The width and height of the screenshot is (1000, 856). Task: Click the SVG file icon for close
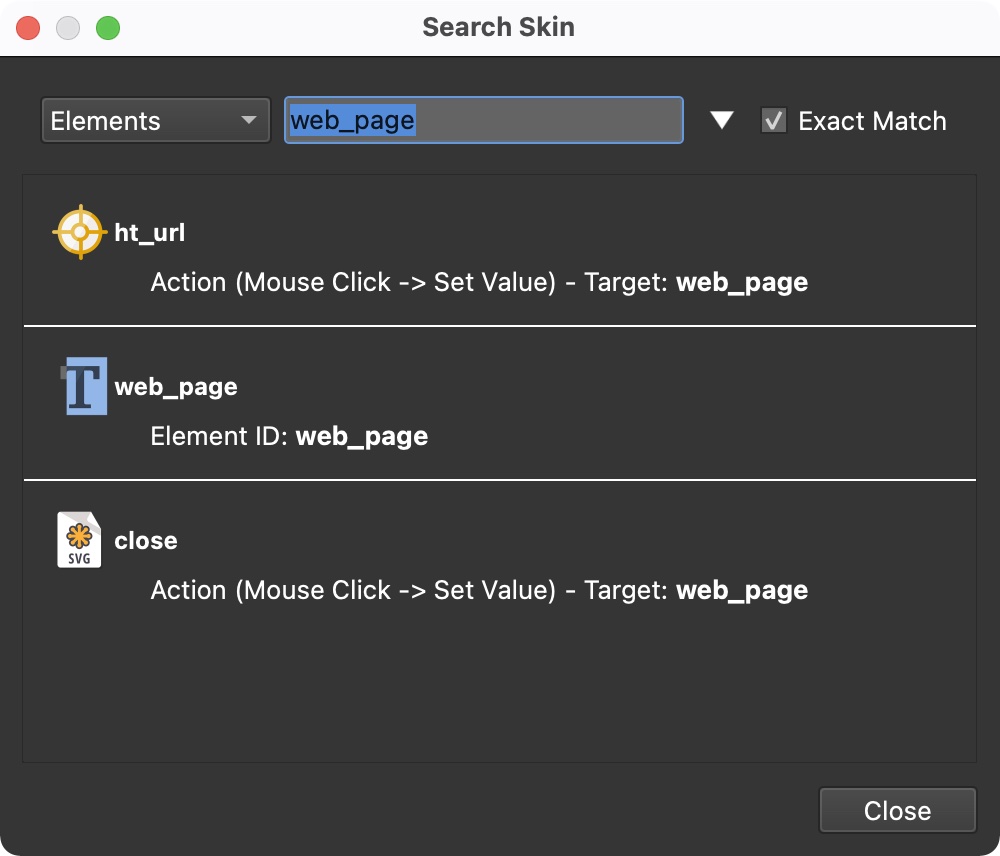[79, 540]
